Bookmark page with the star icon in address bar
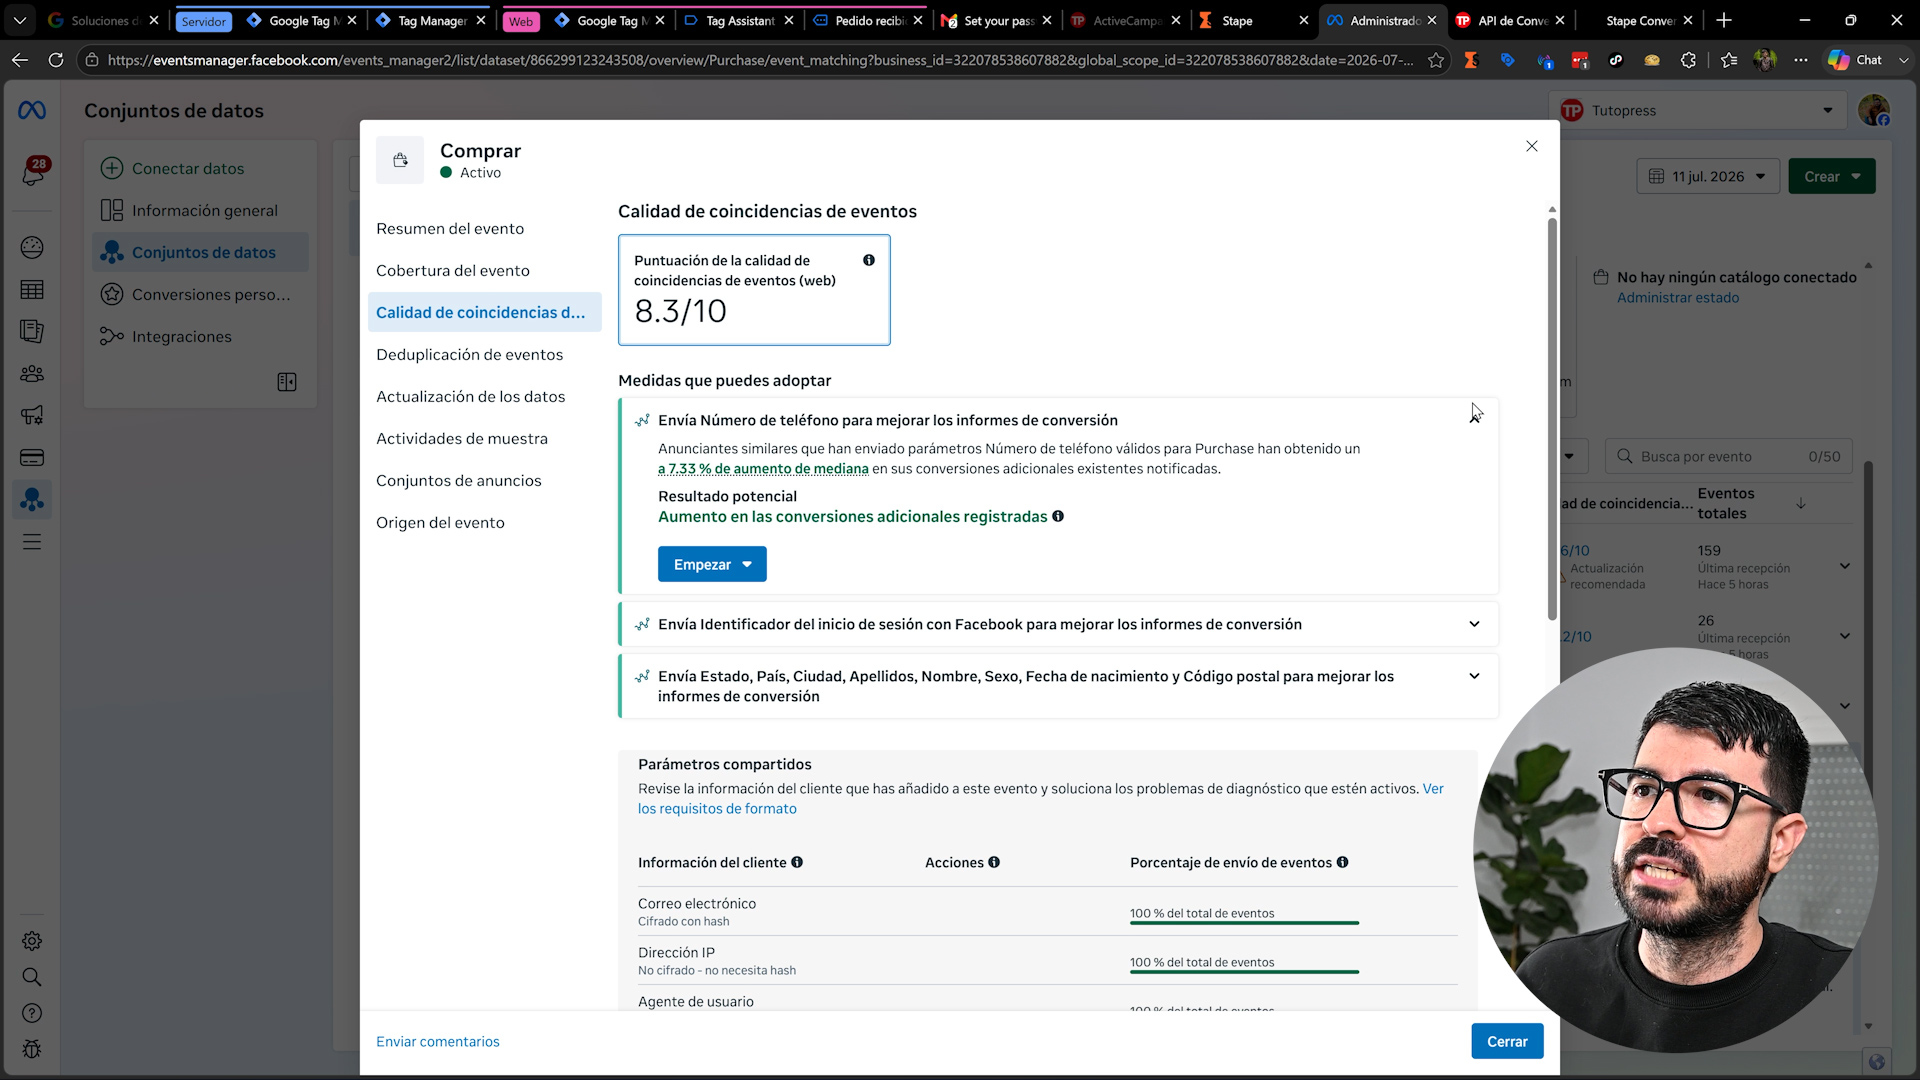 pos(1436,60)
